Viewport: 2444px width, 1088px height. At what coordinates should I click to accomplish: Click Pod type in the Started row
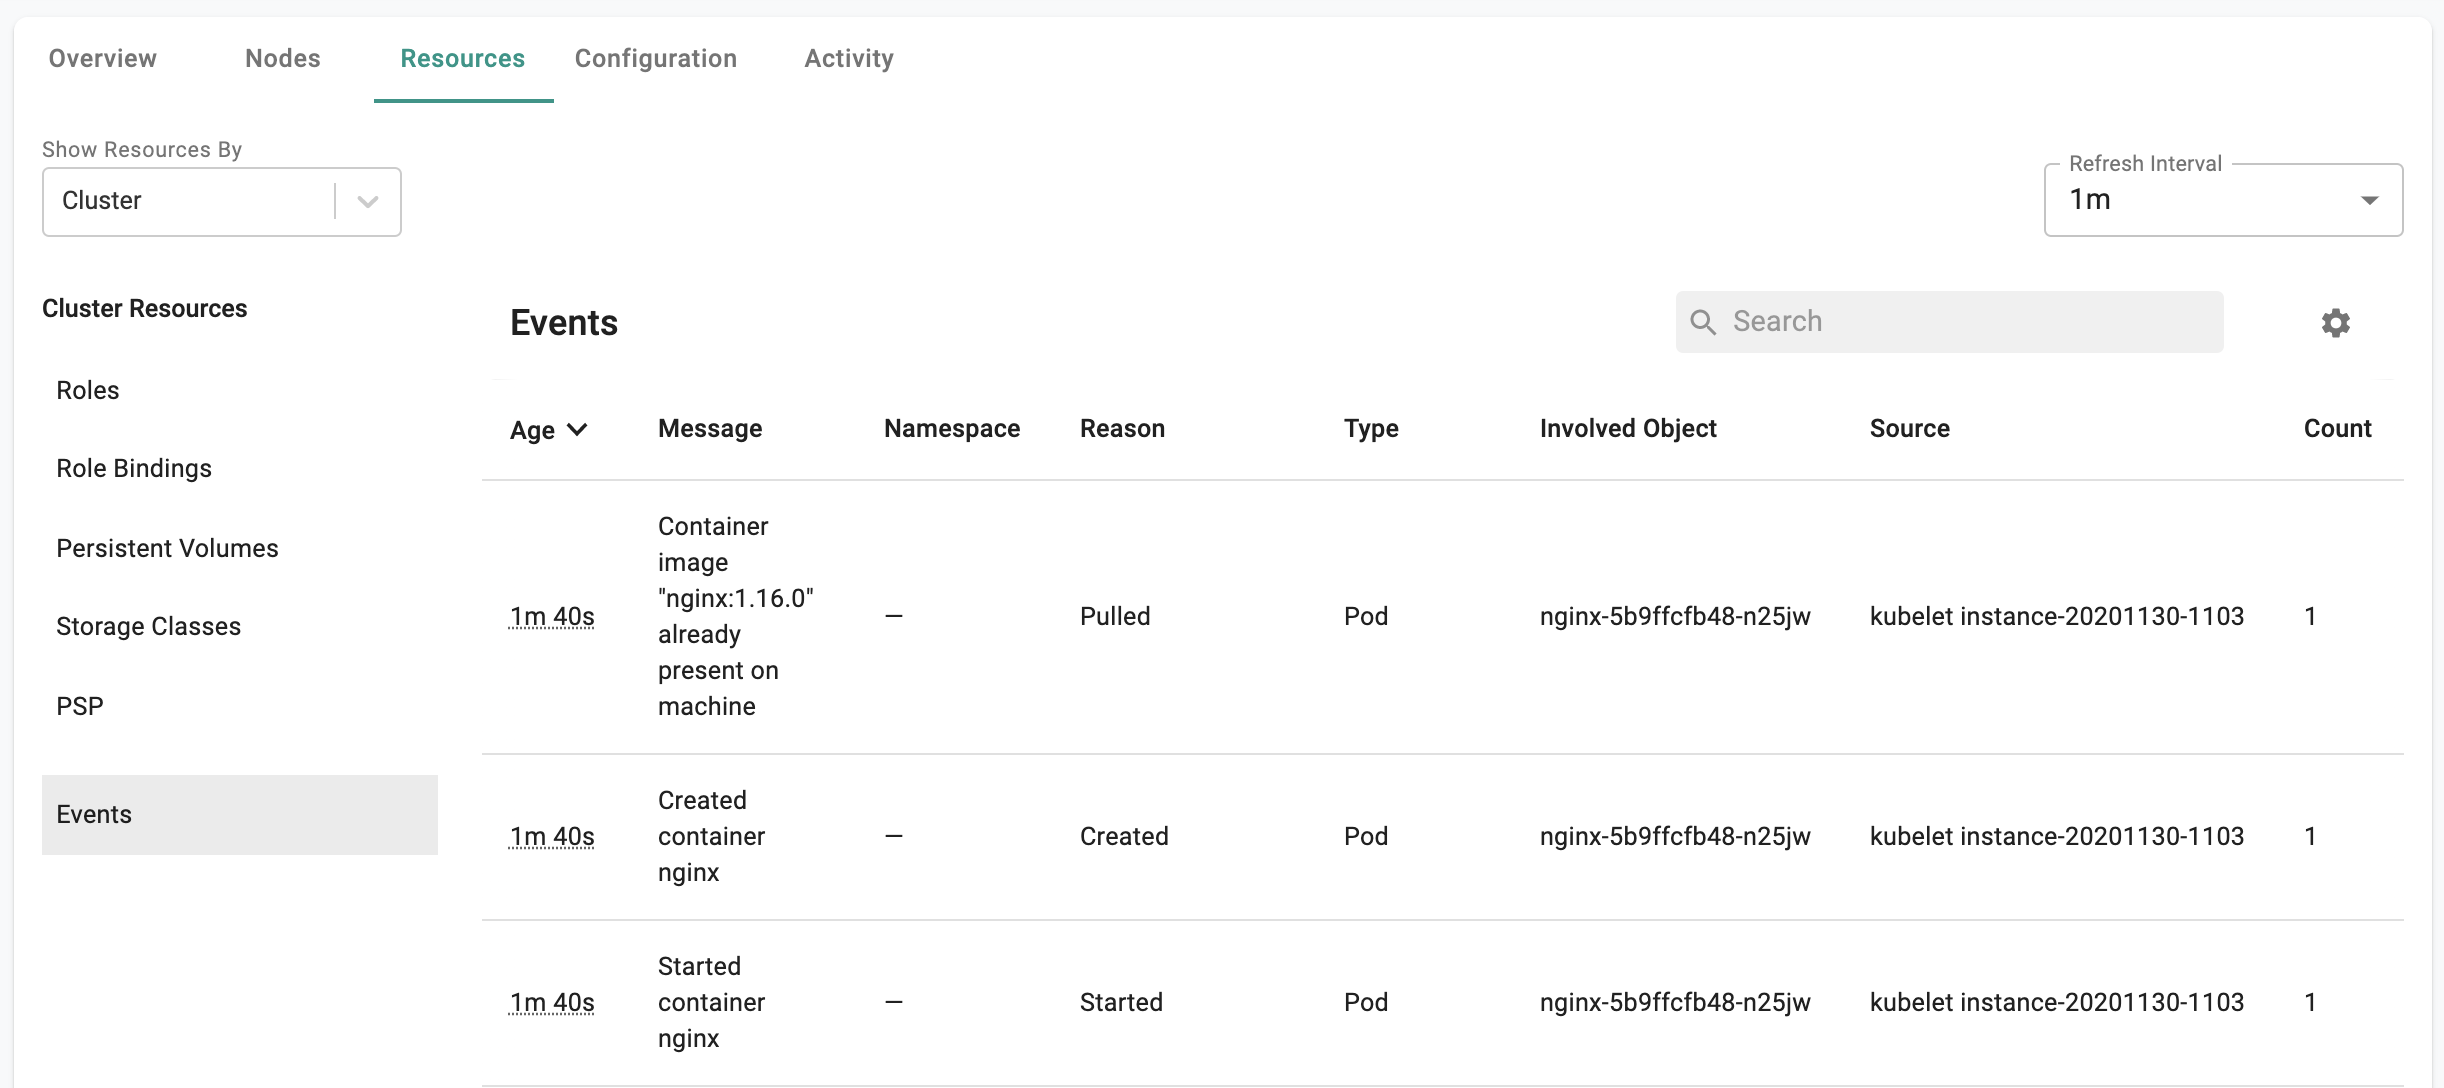point(1366,1002)
